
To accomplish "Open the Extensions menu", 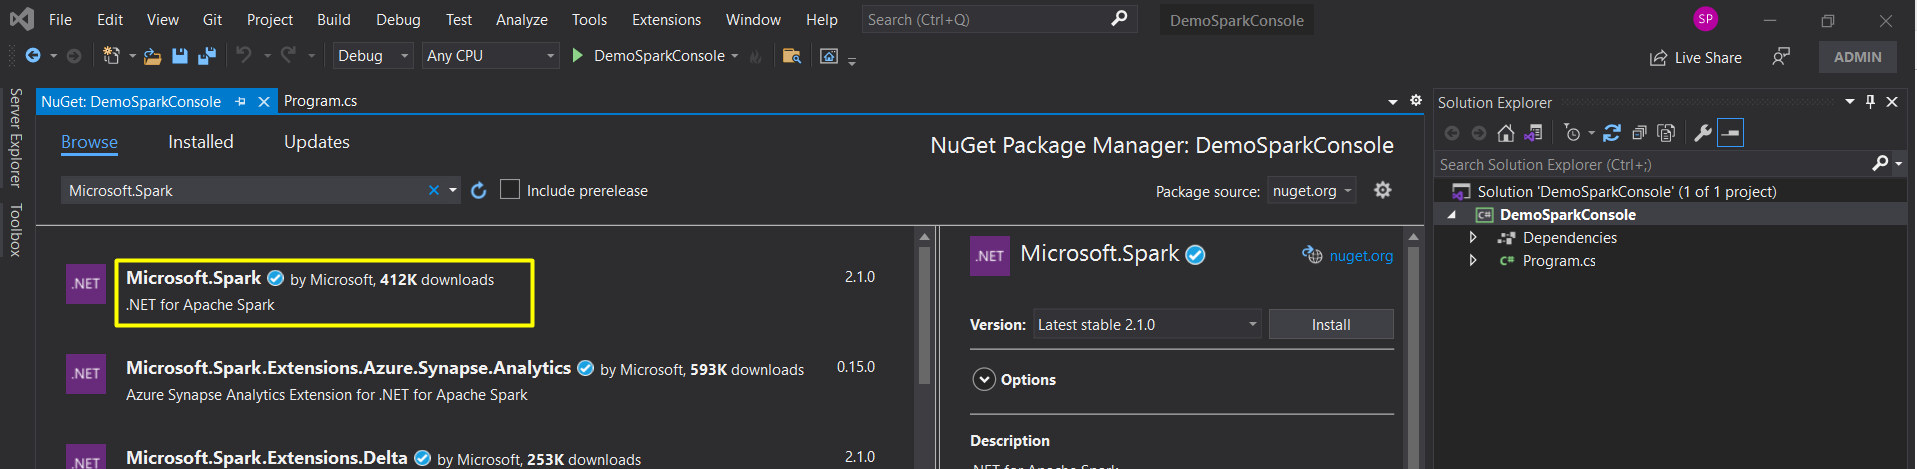I will point(666,19).
